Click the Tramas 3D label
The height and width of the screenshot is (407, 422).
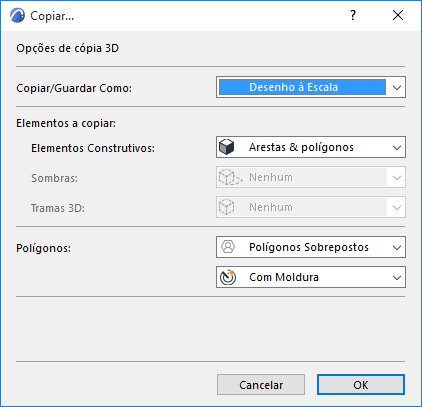click(58, 208)
